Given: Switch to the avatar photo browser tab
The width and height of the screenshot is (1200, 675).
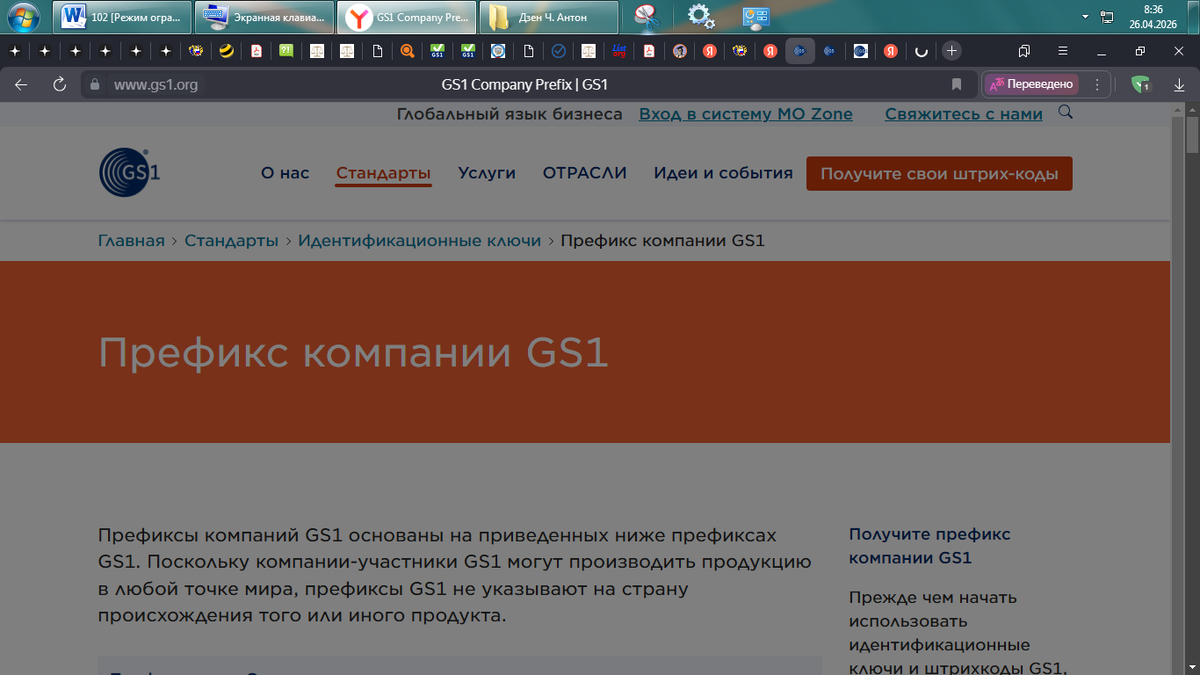Looking at the screenshot, I should 679,50.
